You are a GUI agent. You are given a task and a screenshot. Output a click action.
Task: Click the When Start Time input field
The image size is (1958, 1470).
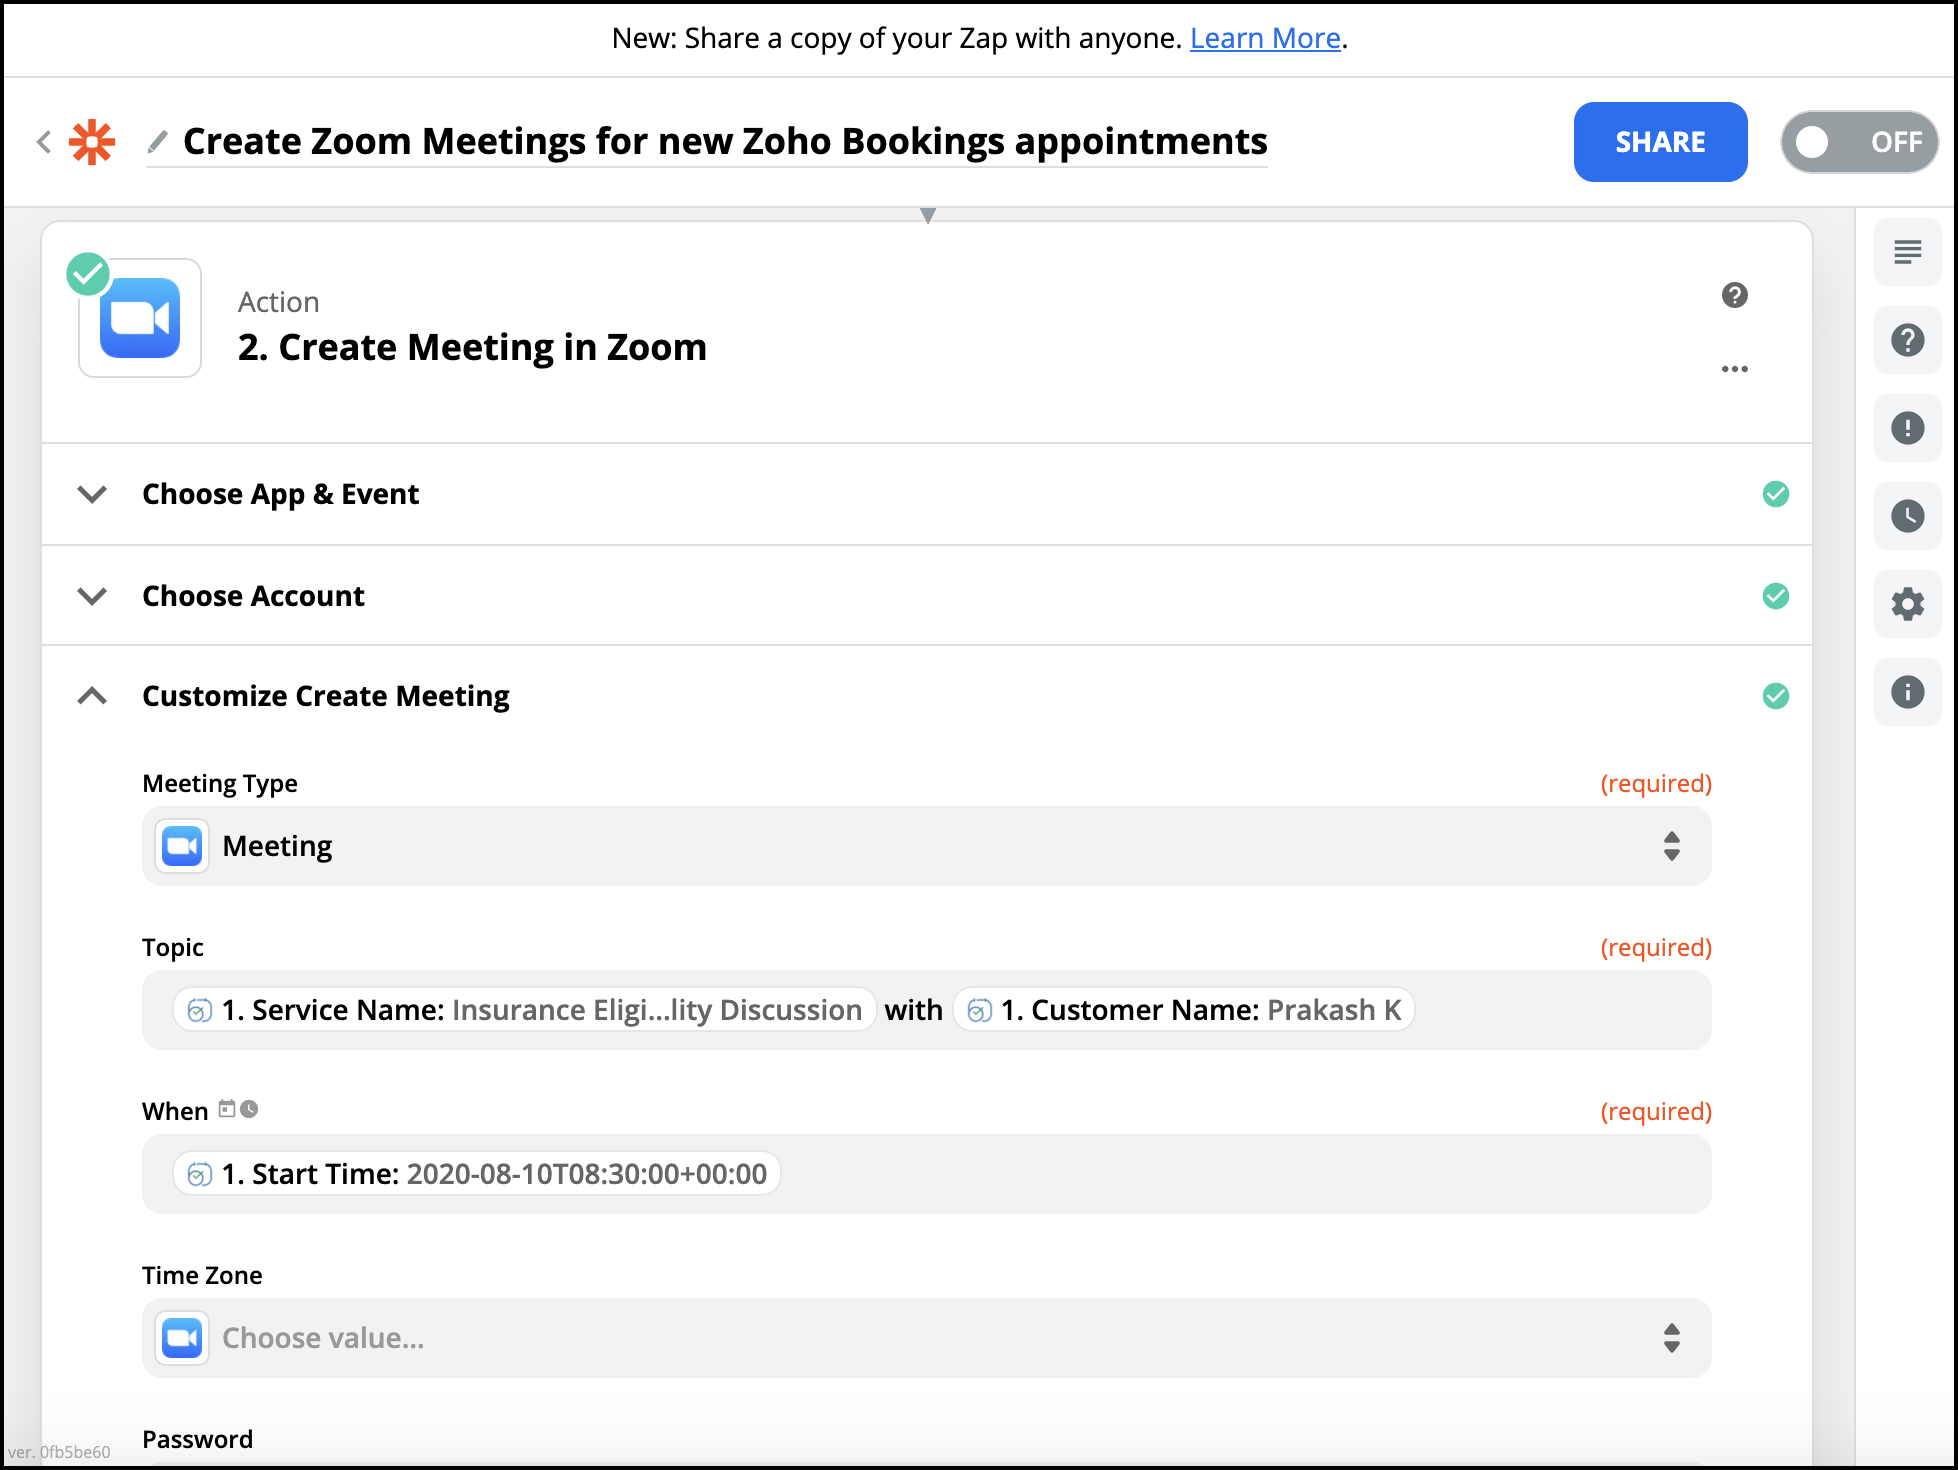point(1200,1174)
